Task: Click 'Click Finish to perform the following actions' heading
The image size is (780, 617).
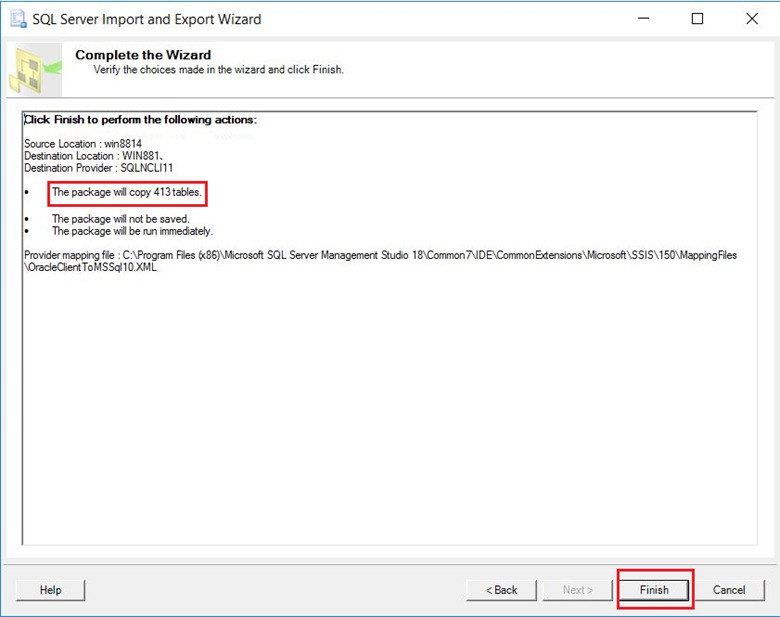Action: 140,120
